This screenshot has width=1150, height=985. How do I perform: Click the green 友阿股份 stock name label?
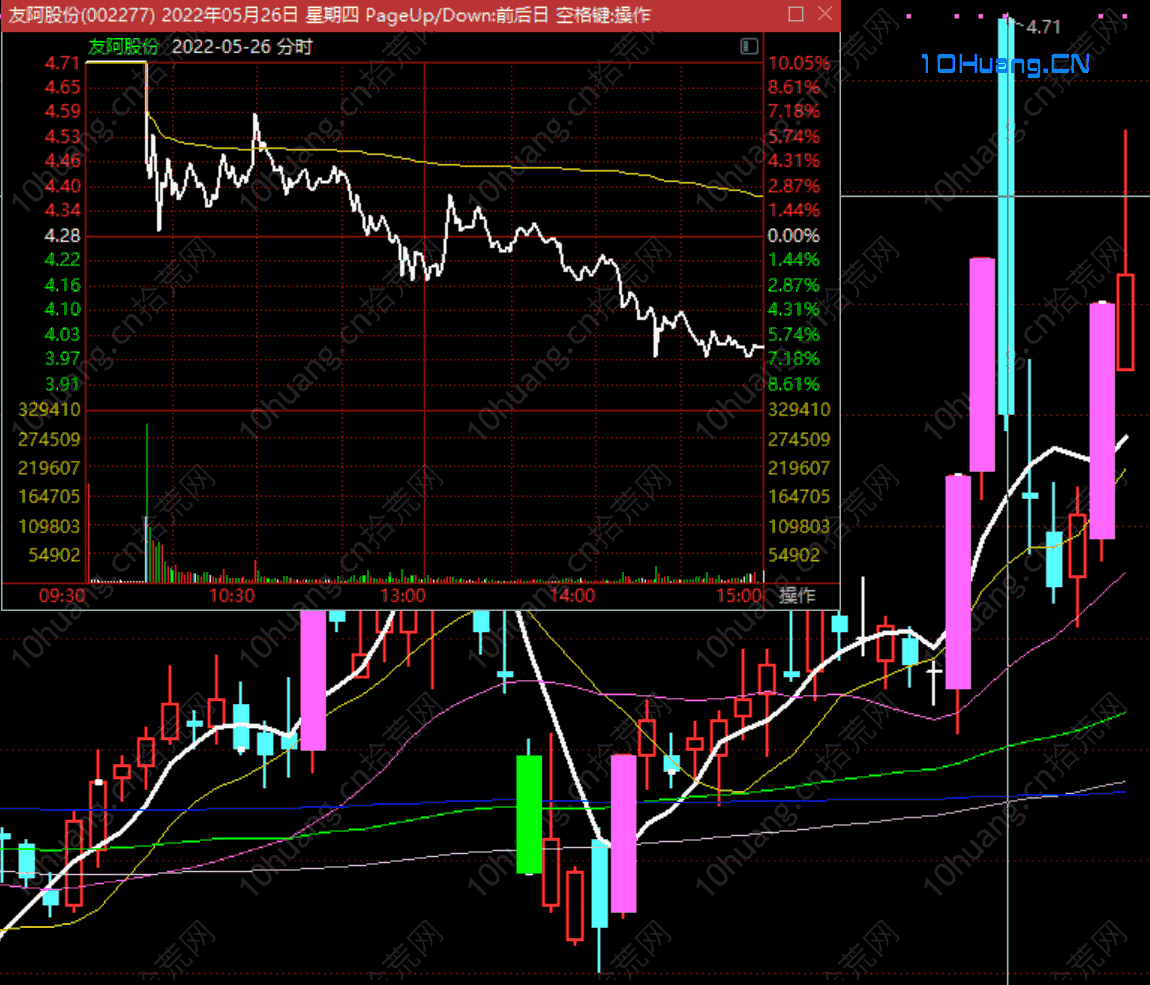click(x=123, y=47)
